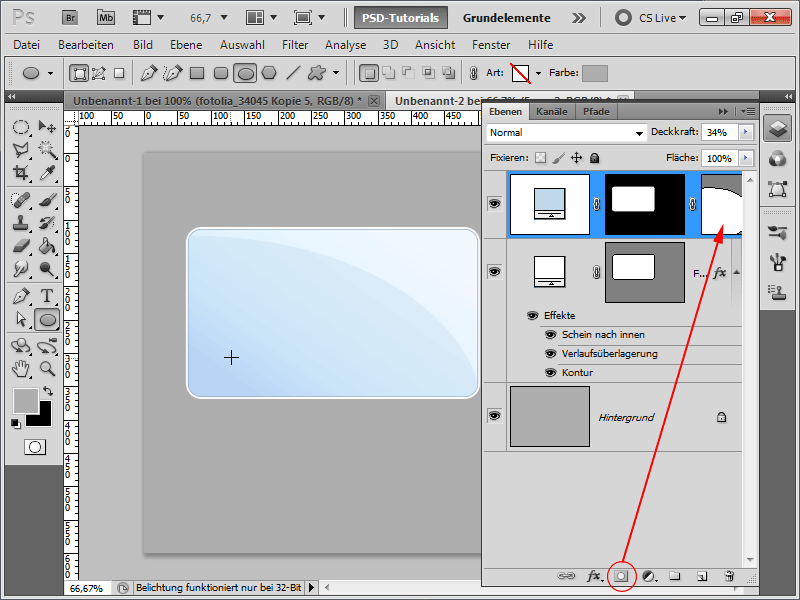Viewport: 800px width, 600px height.
Task: Click the foreground color swatch
Action: click(x=25, y=401)
